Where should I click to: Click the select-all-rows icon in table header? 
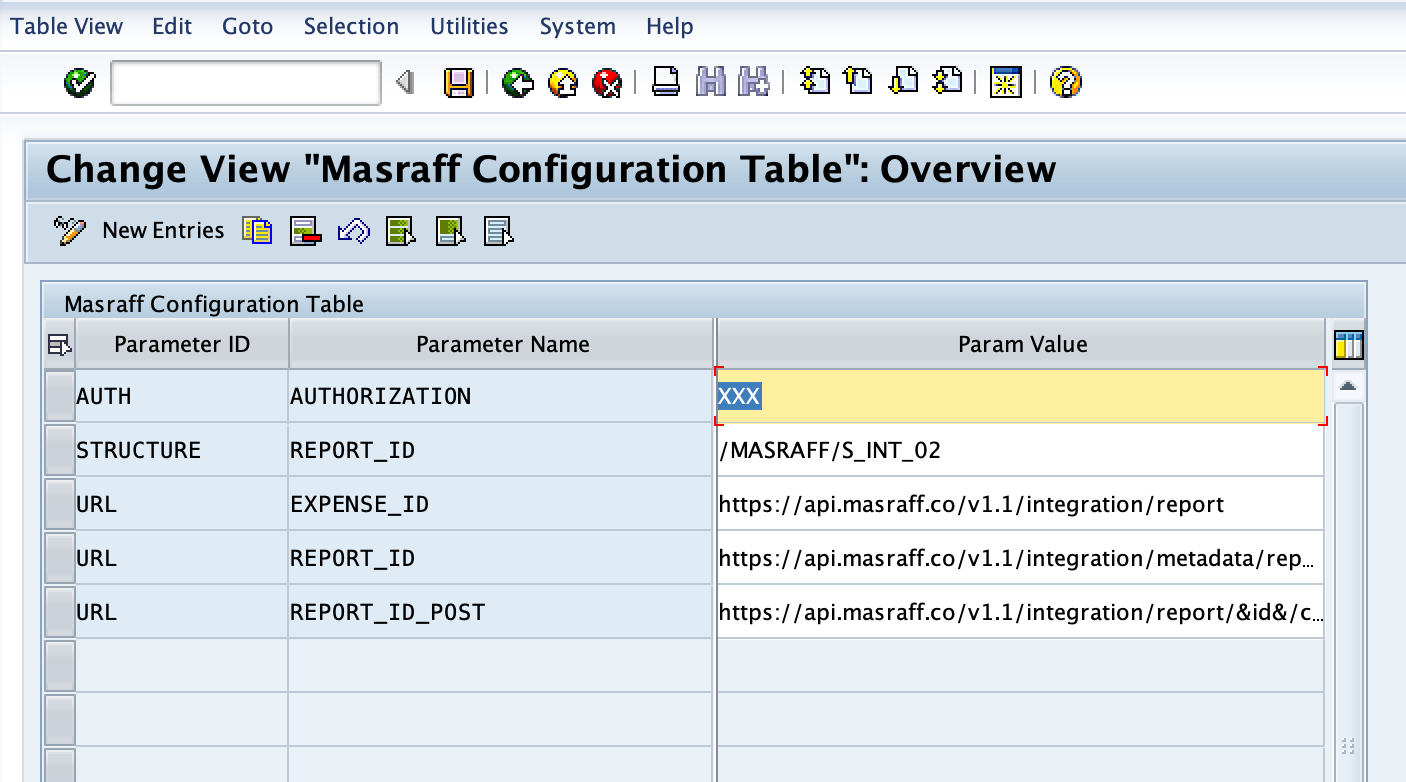[x=59, y=345]
